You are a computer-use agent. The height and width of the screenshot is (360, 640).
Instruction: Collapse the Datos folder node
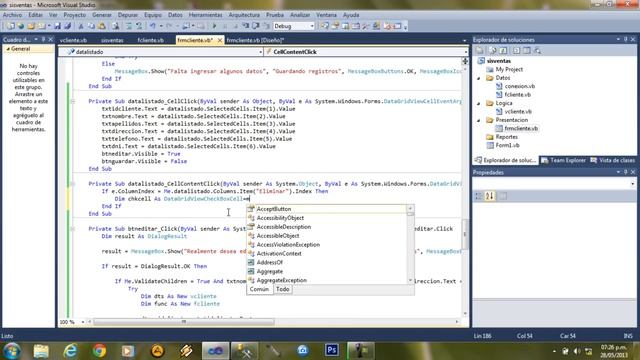(x=479, y=78)
